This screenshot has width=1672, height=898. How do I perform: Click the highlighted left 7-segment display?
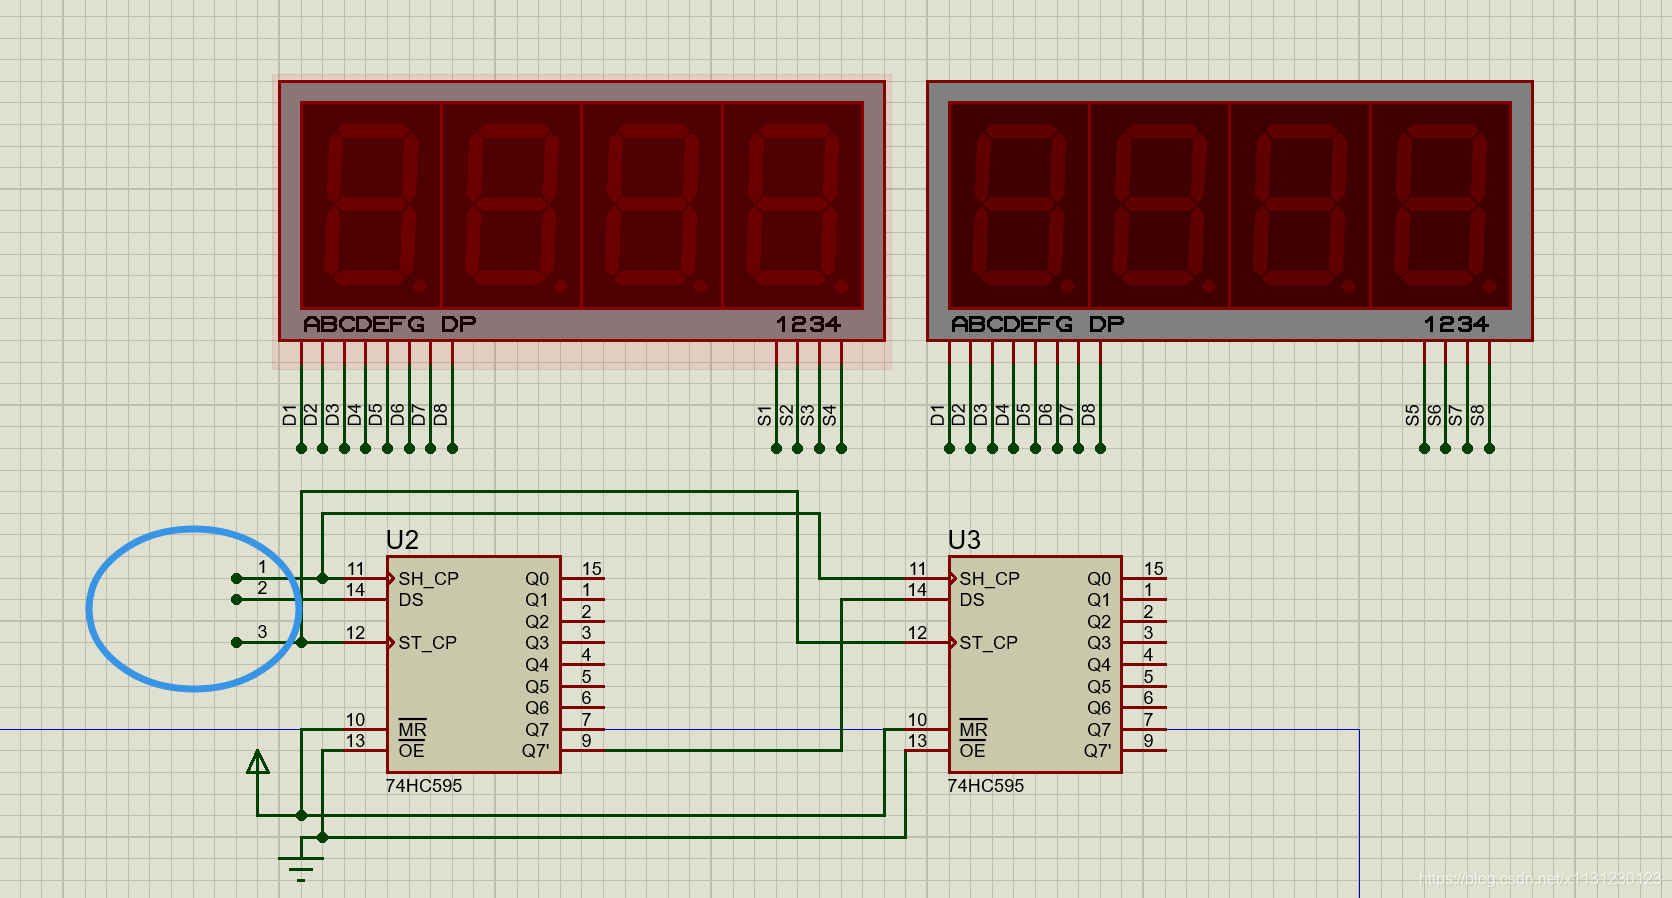582,211
